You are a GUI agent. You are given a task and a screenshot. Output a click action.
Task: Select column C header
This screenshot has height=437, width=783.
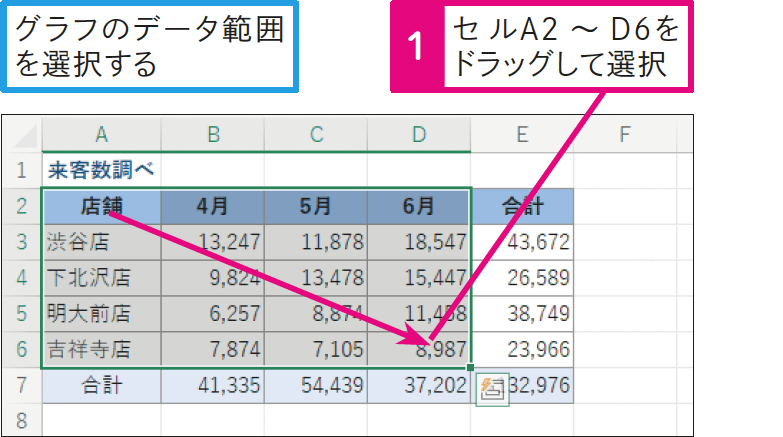click(316, 134)
